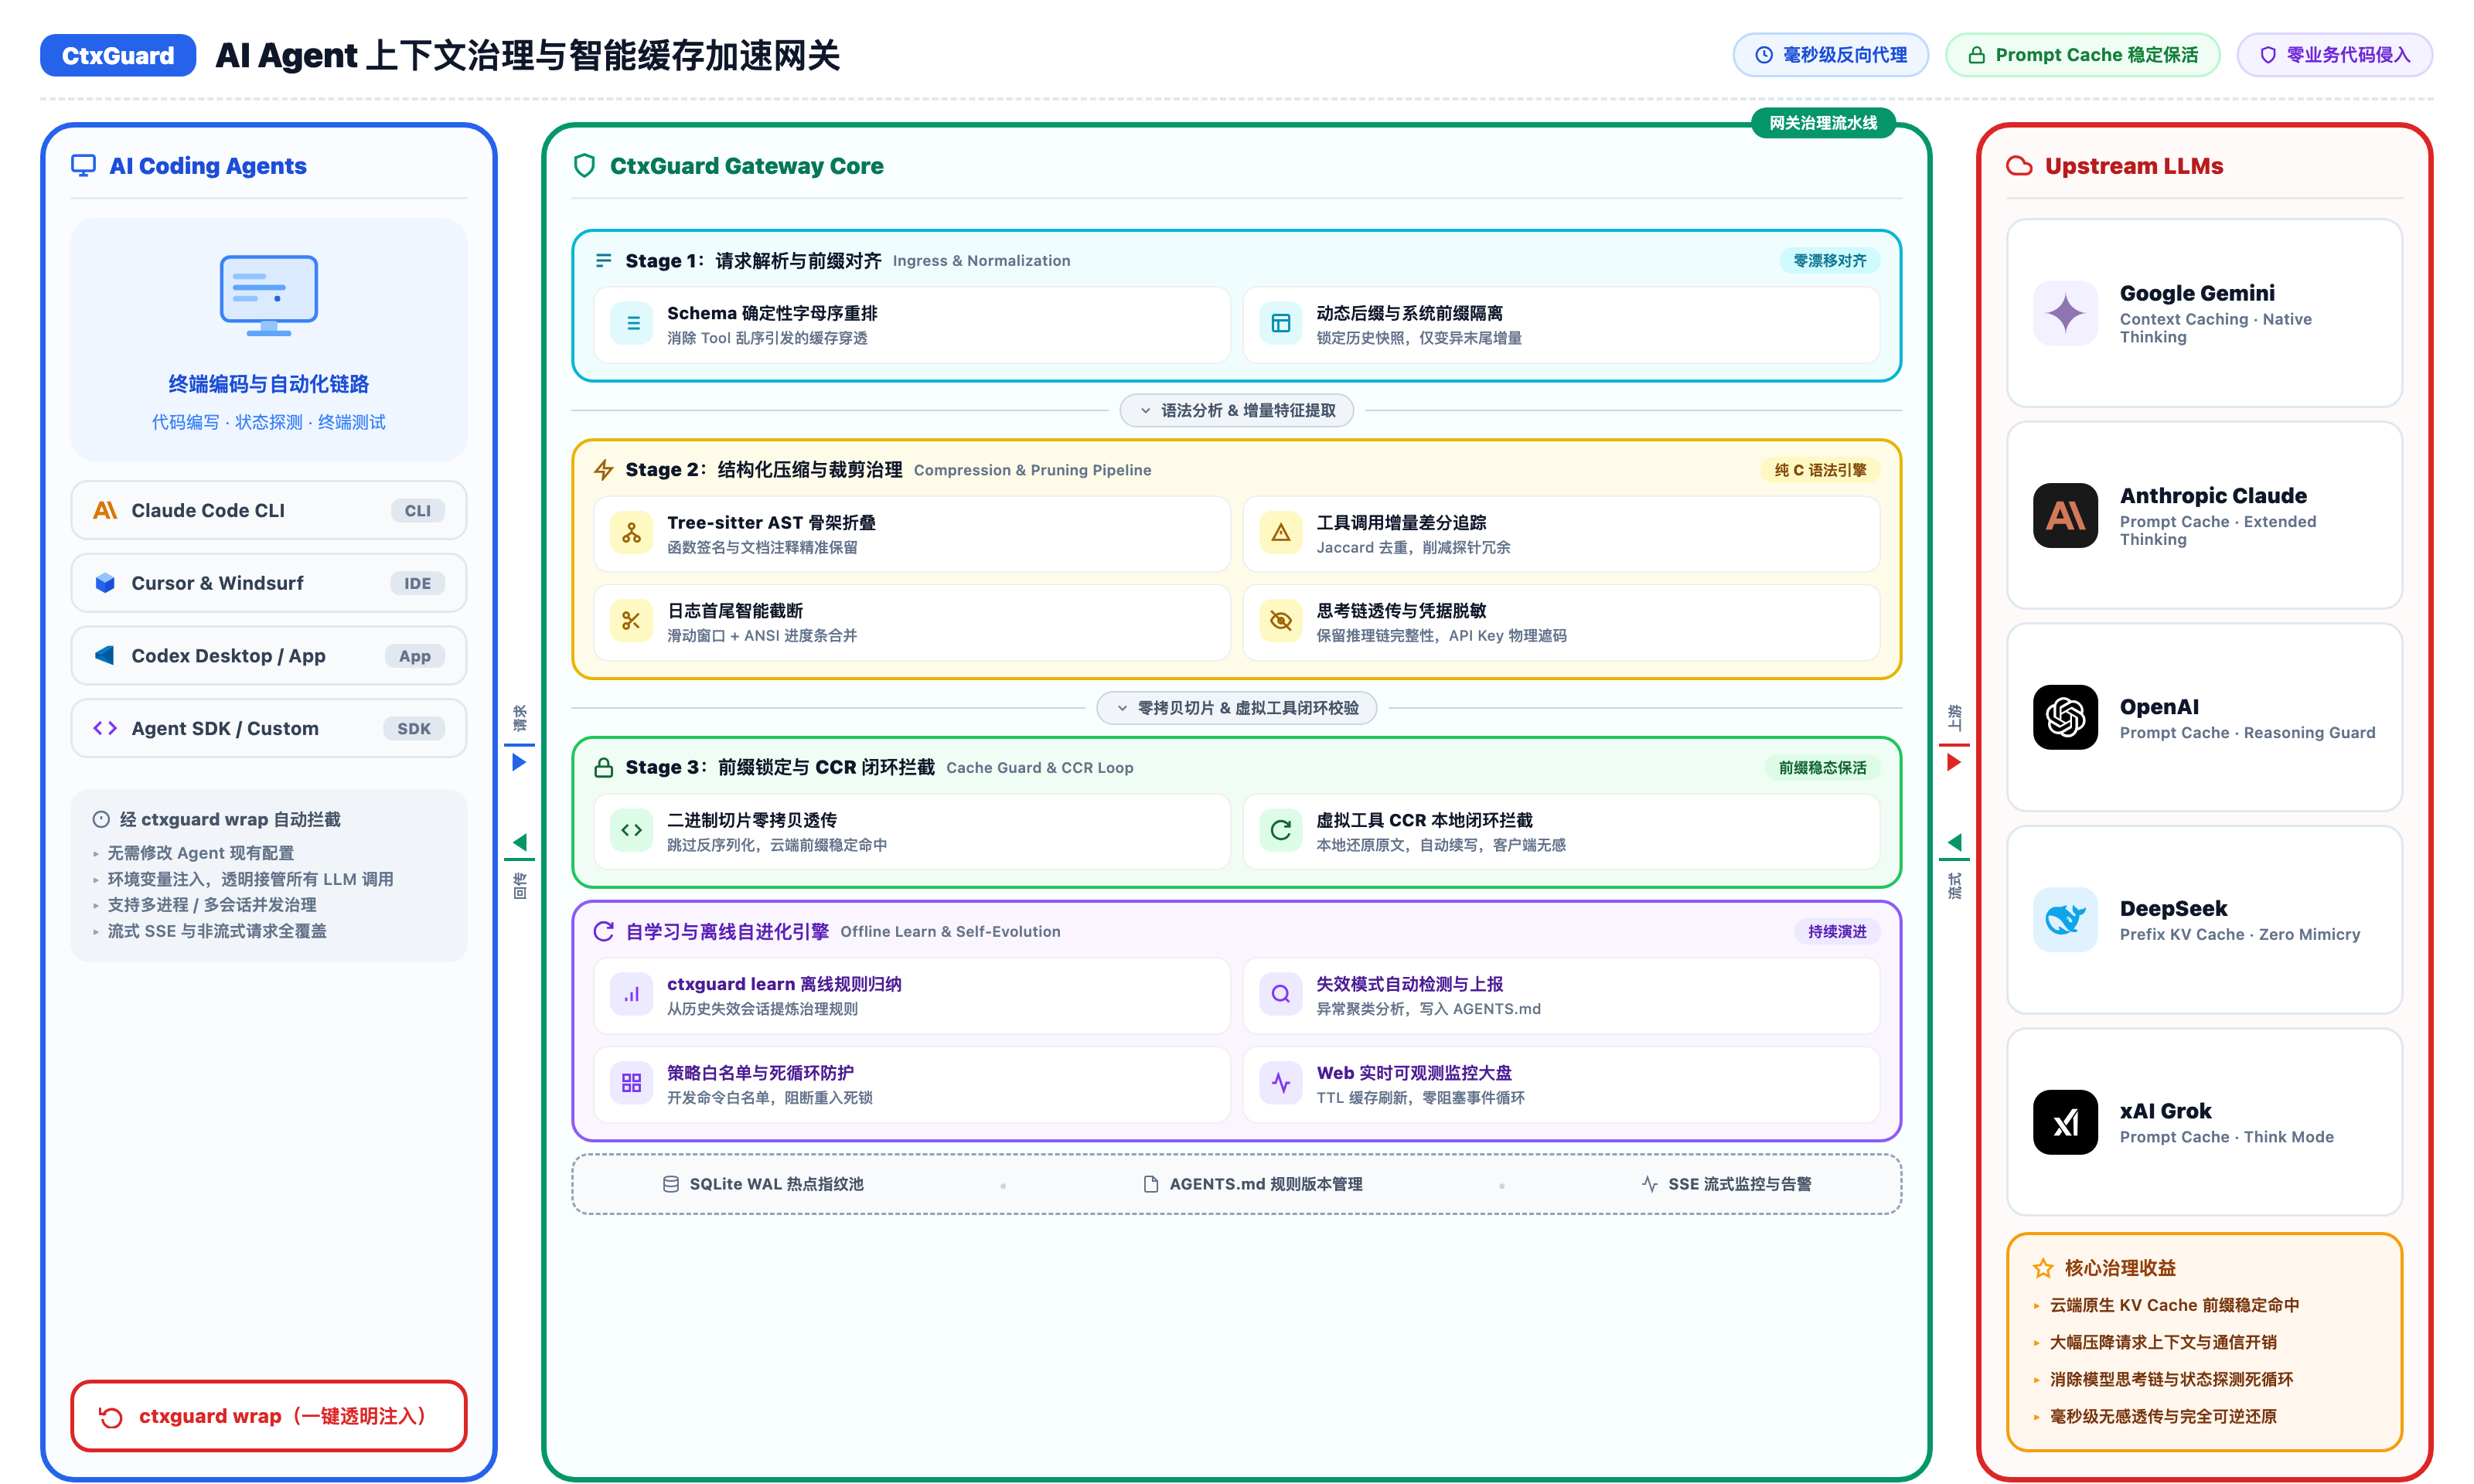
Task: Click the tree icon in Tree-sitter AST 骨架折叠 card
Action: 632,533
